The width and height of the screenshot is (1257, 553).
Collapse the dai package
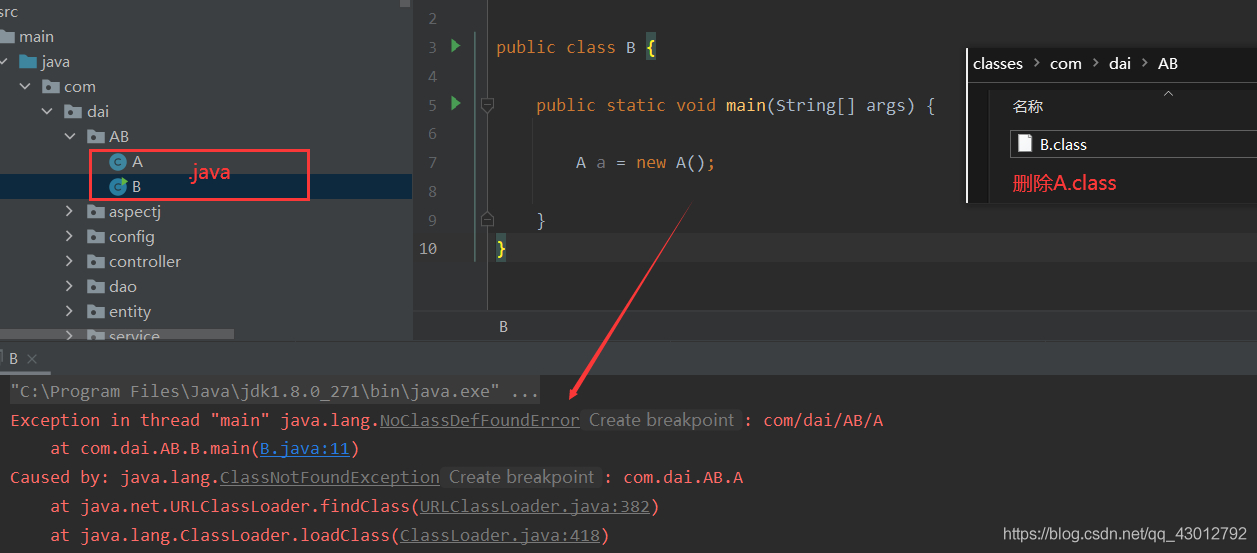coord(47,111)
